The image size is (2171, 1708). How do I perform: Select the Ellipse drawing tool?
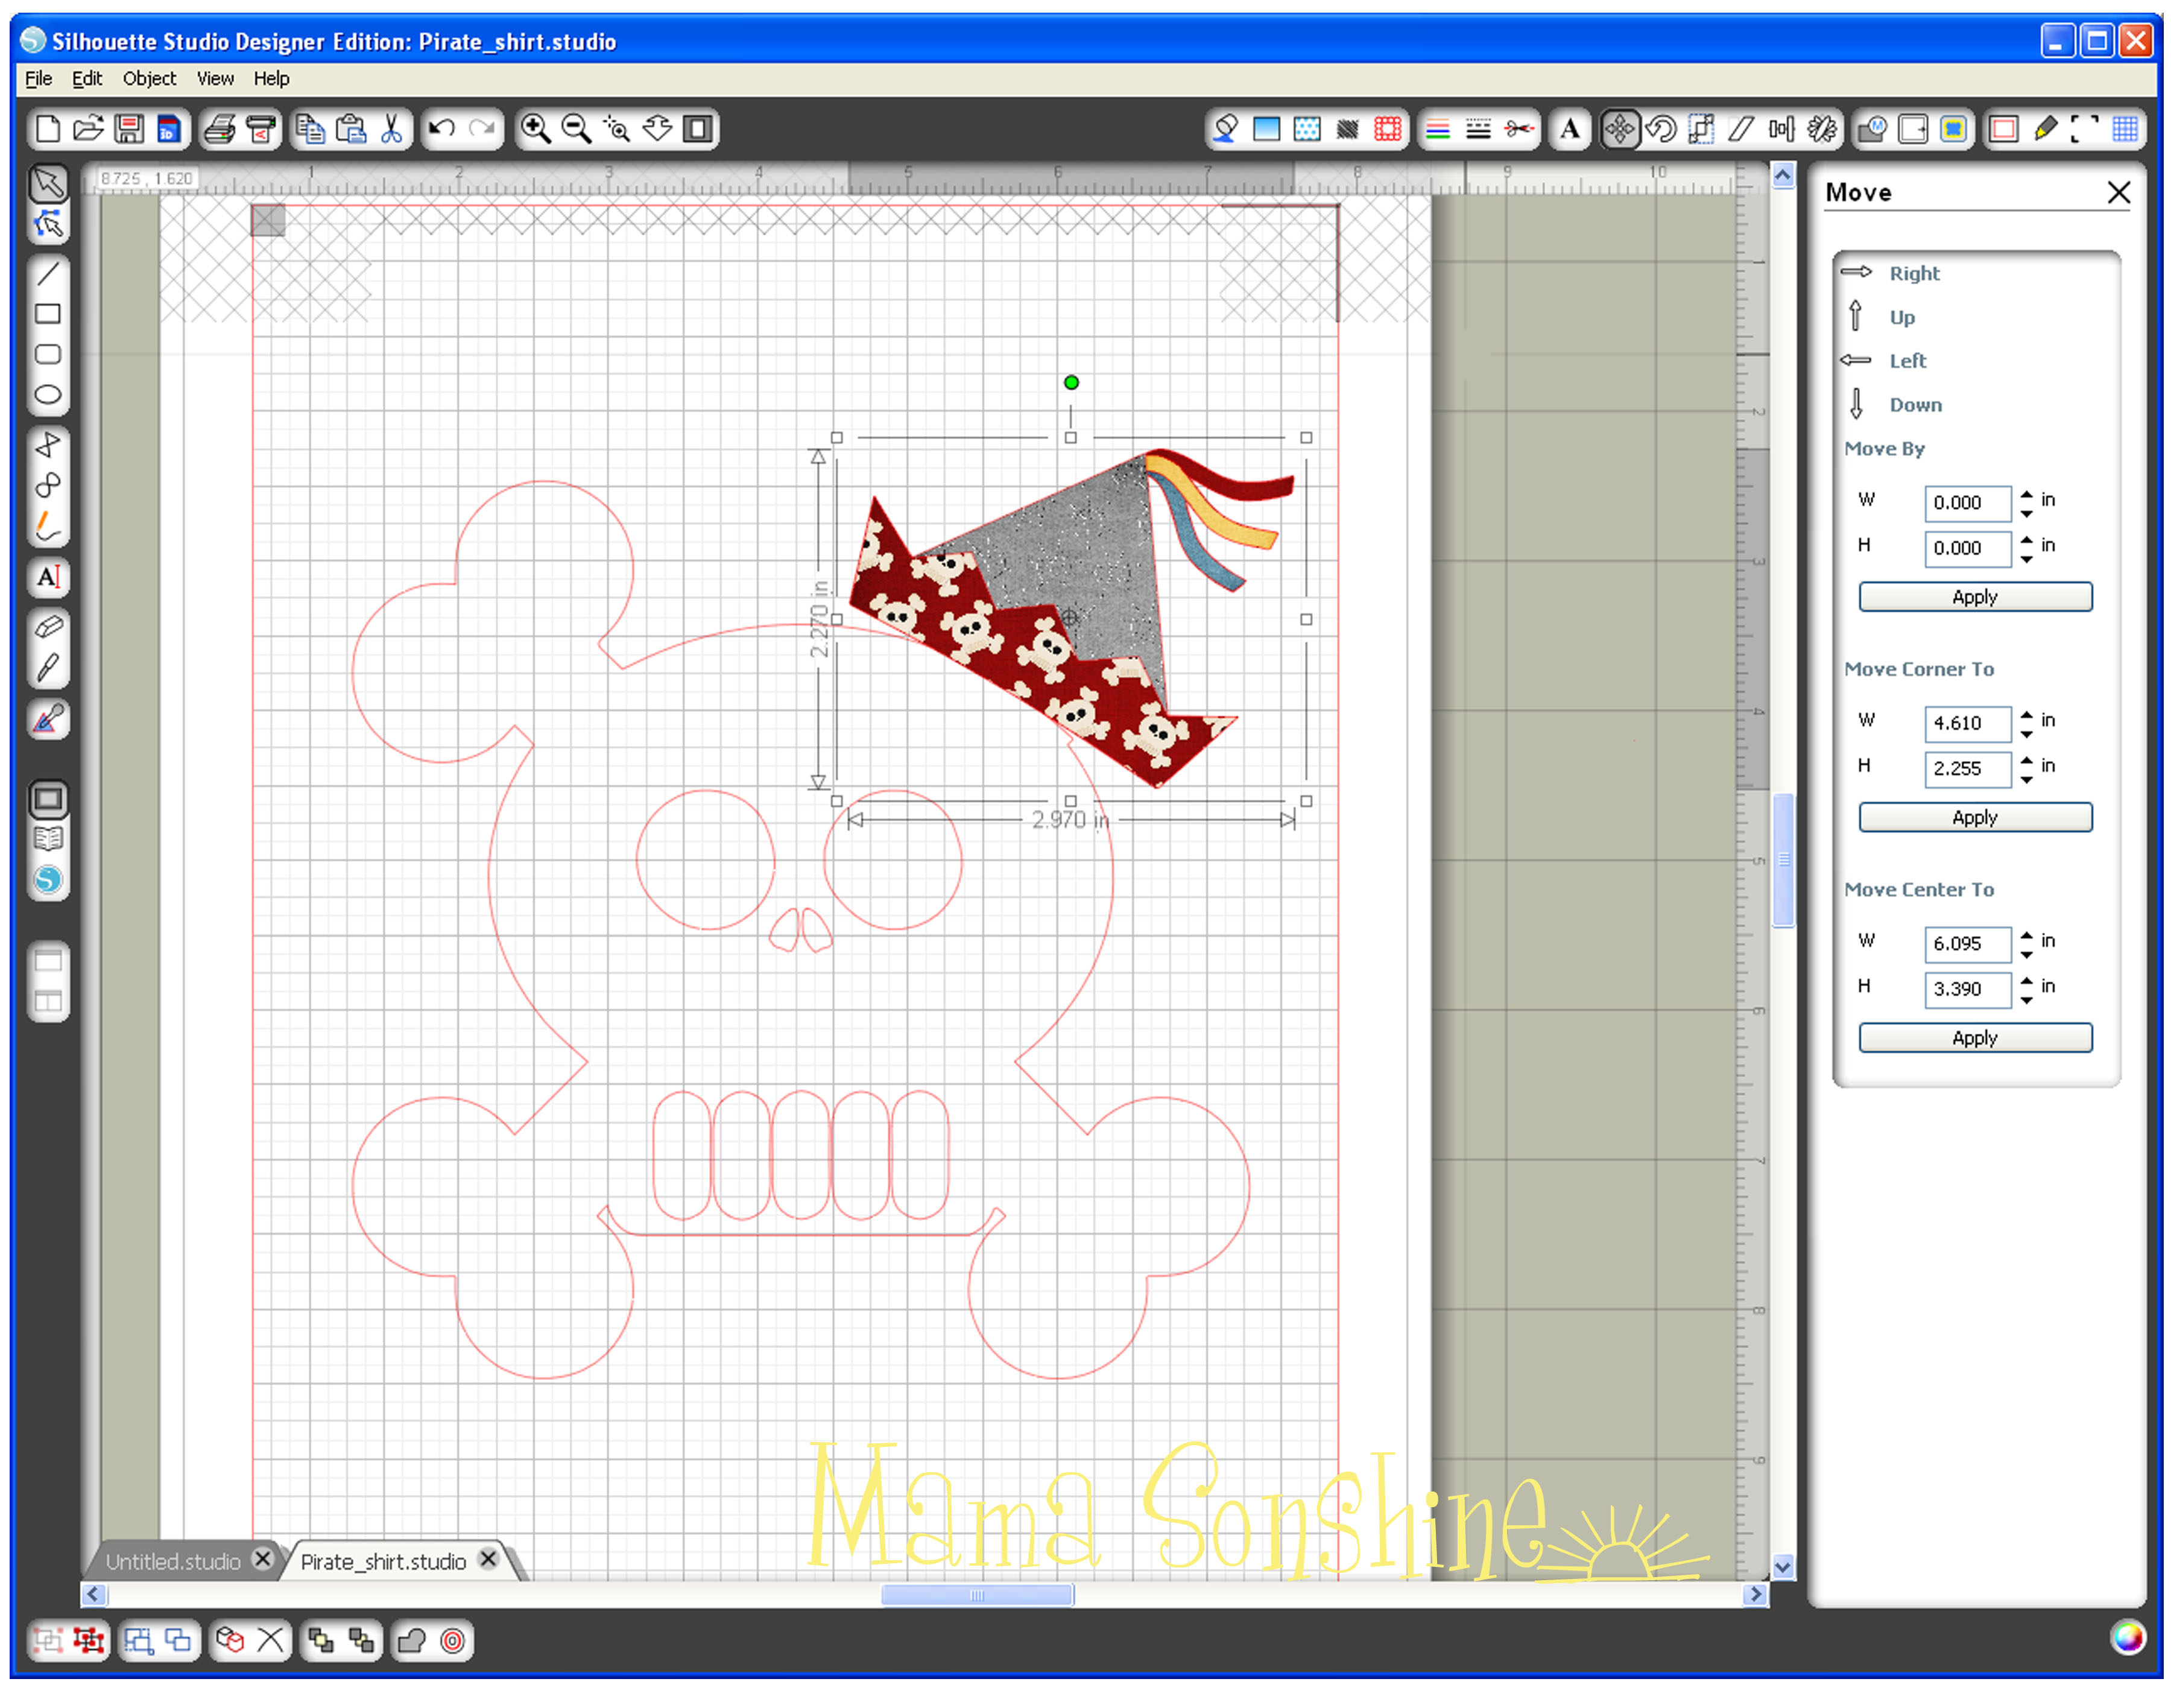pos(47,395)
